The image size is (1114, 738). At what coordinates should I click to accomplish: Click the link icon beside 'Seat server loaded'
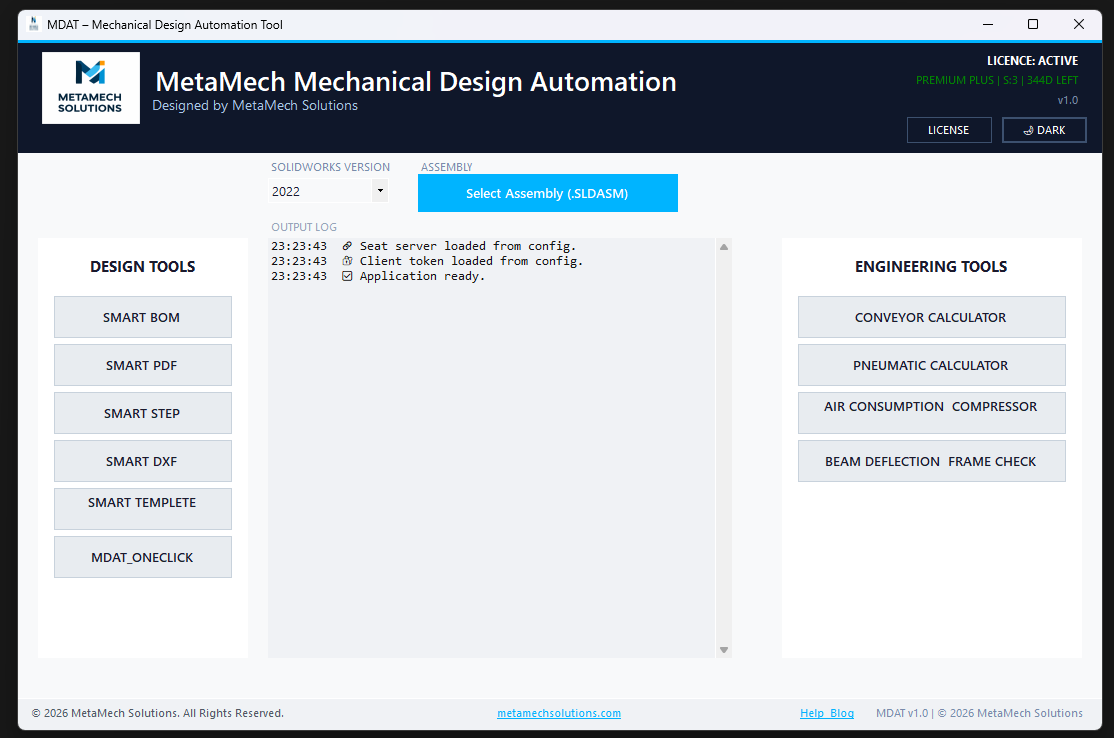coord(347,246)
